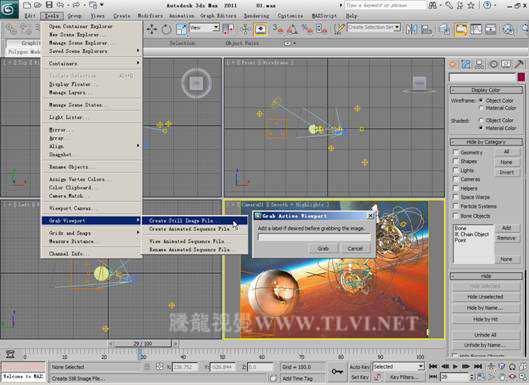Choose Create Still Image File menu item
This screenshot has width=529, height=385.
[x=194, y=221]
